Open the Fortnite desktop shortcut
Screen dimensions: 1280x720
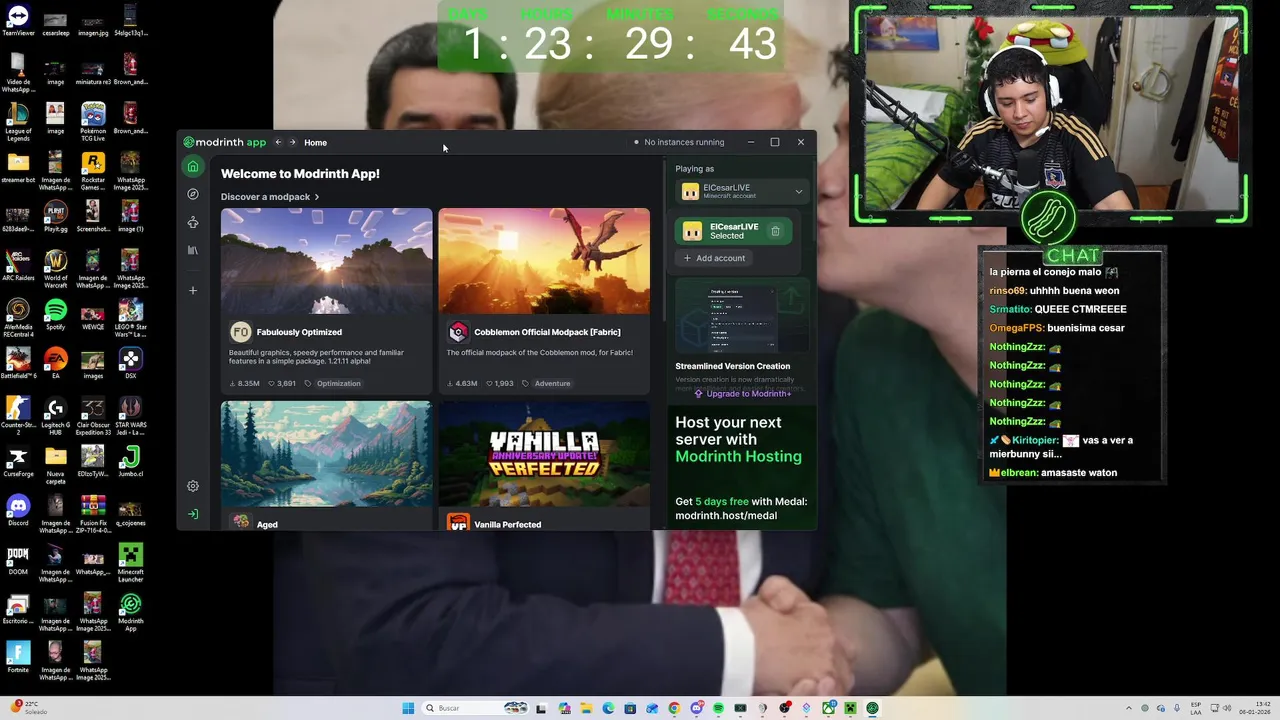pyautogui.click(x=18, y=658)
